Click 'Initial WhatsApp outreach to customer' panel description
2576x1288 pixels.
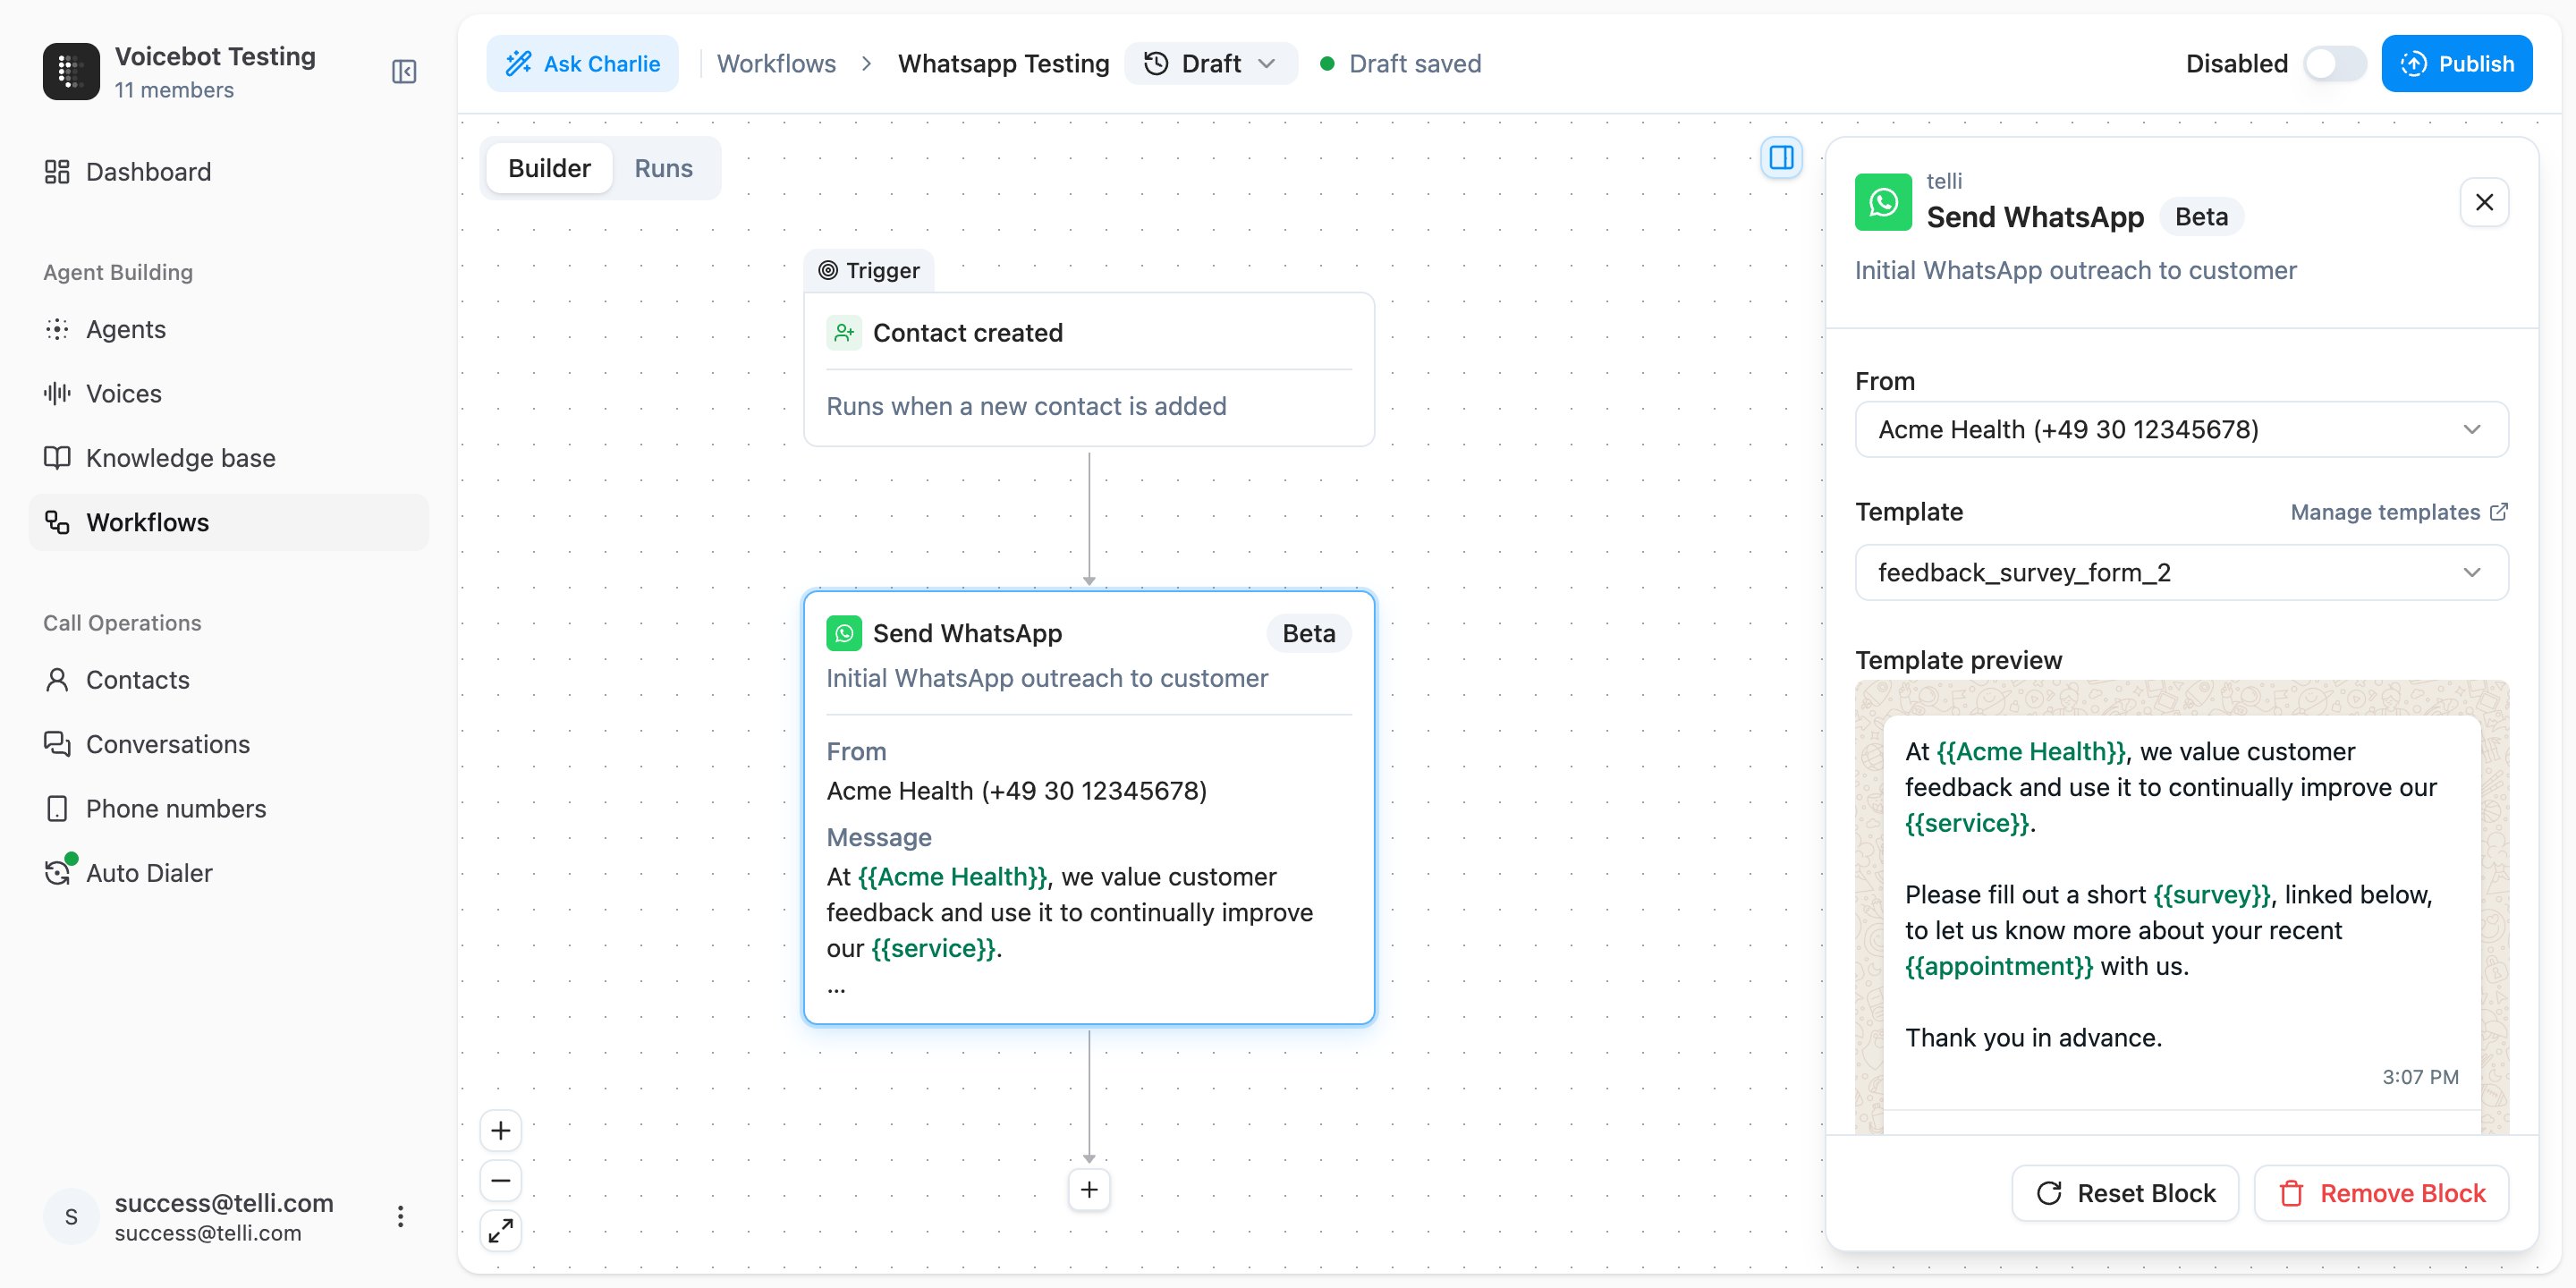tap(2075, 270)
